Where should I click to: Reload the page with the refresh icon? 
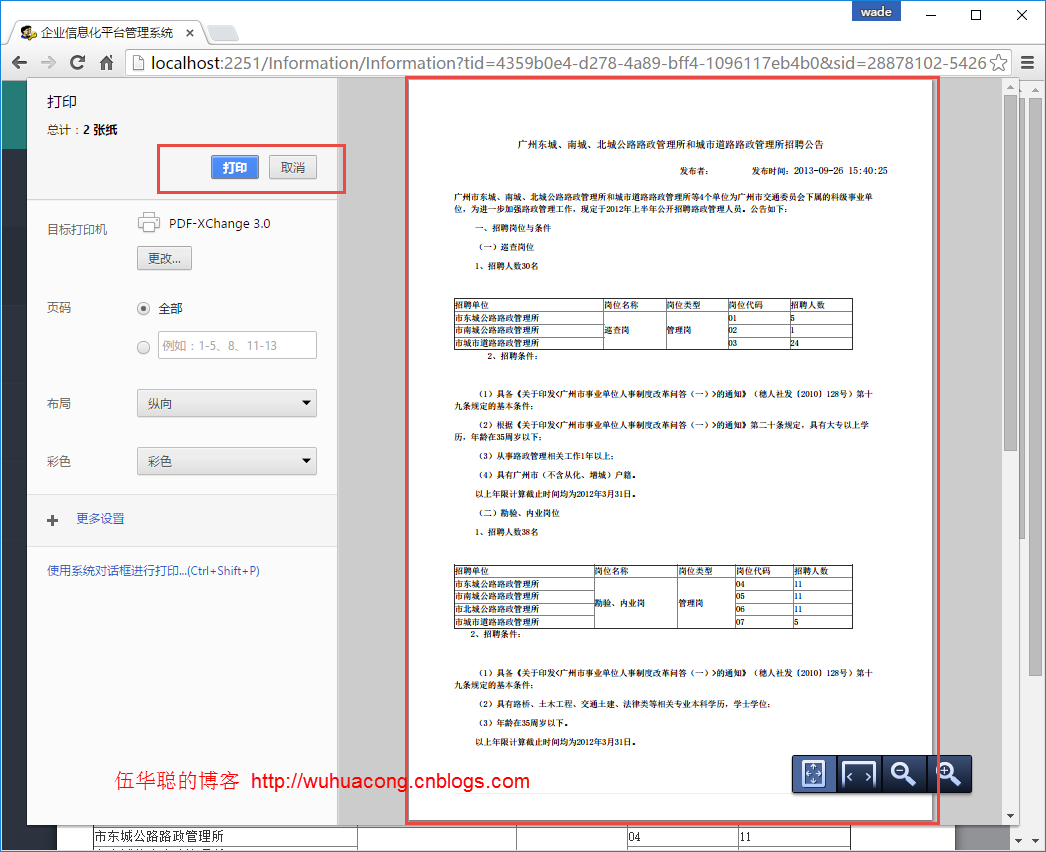[77, 63]
